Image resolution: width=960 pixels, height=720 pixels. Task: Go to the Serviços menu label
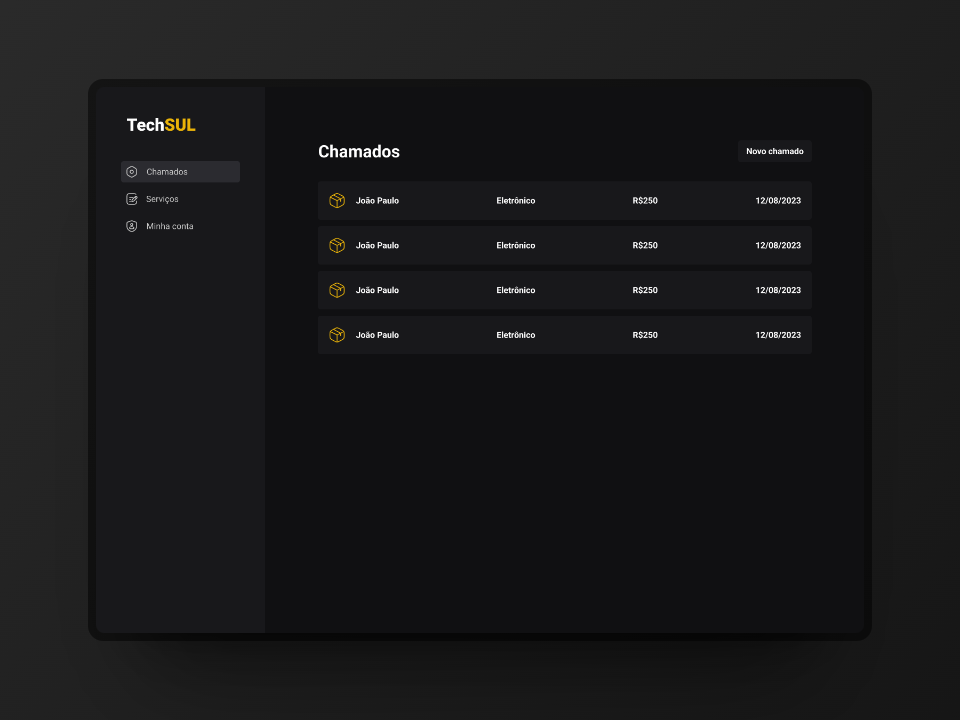tap(162, 199)
